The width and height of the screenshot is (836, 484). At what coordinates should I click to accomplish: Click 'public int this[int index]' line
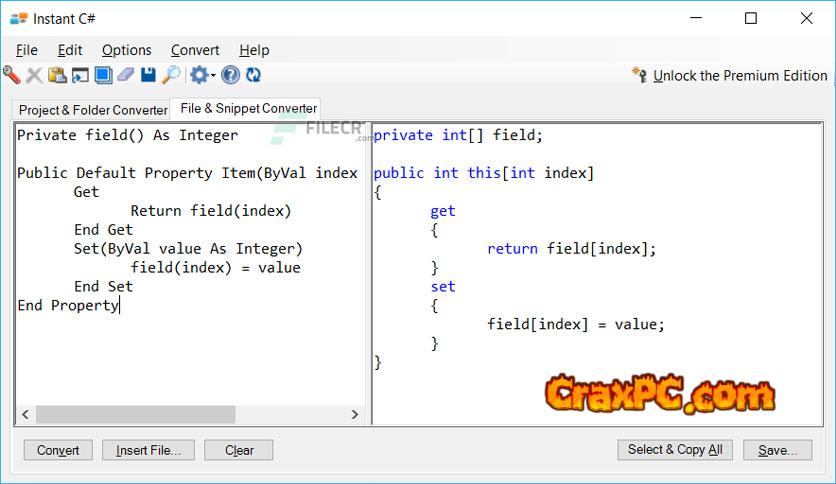(x=484, y=173)
